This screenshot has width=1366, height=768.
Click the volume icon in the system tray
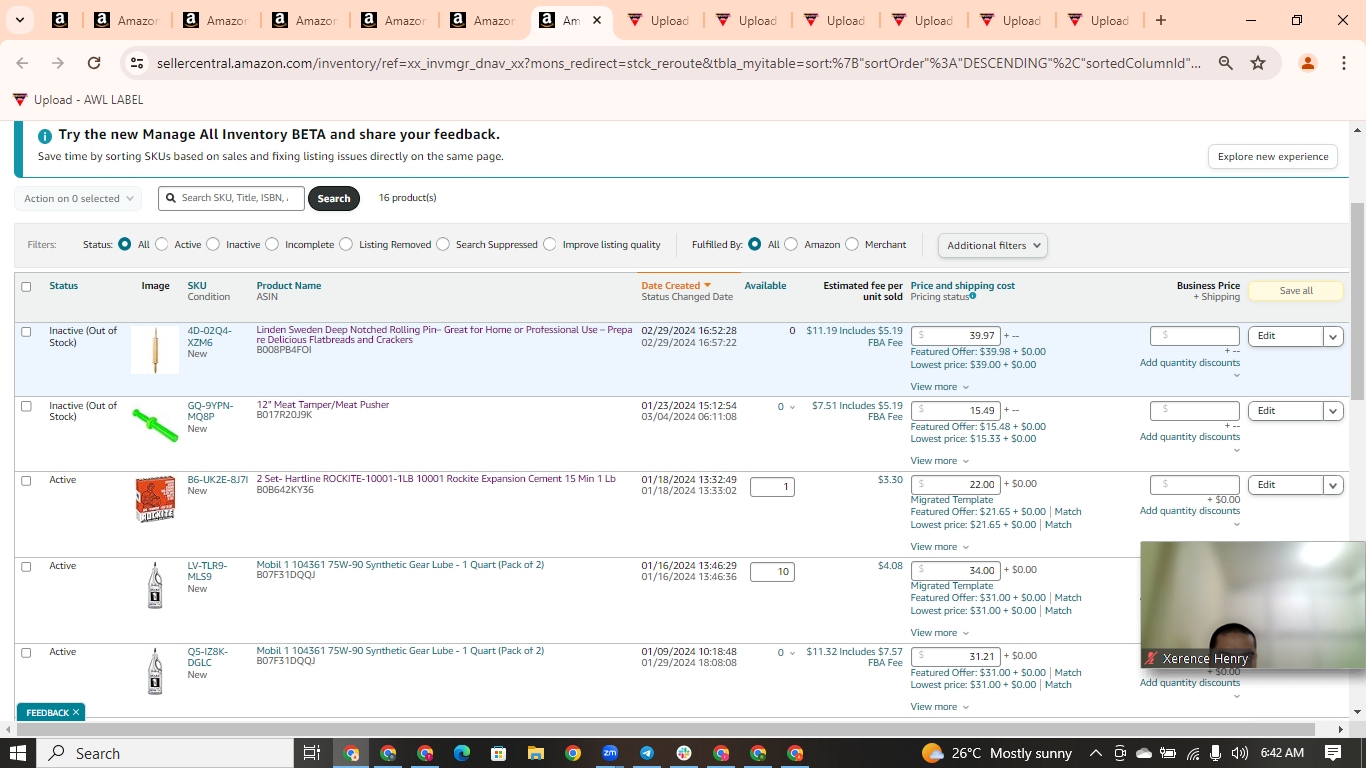1239,753
